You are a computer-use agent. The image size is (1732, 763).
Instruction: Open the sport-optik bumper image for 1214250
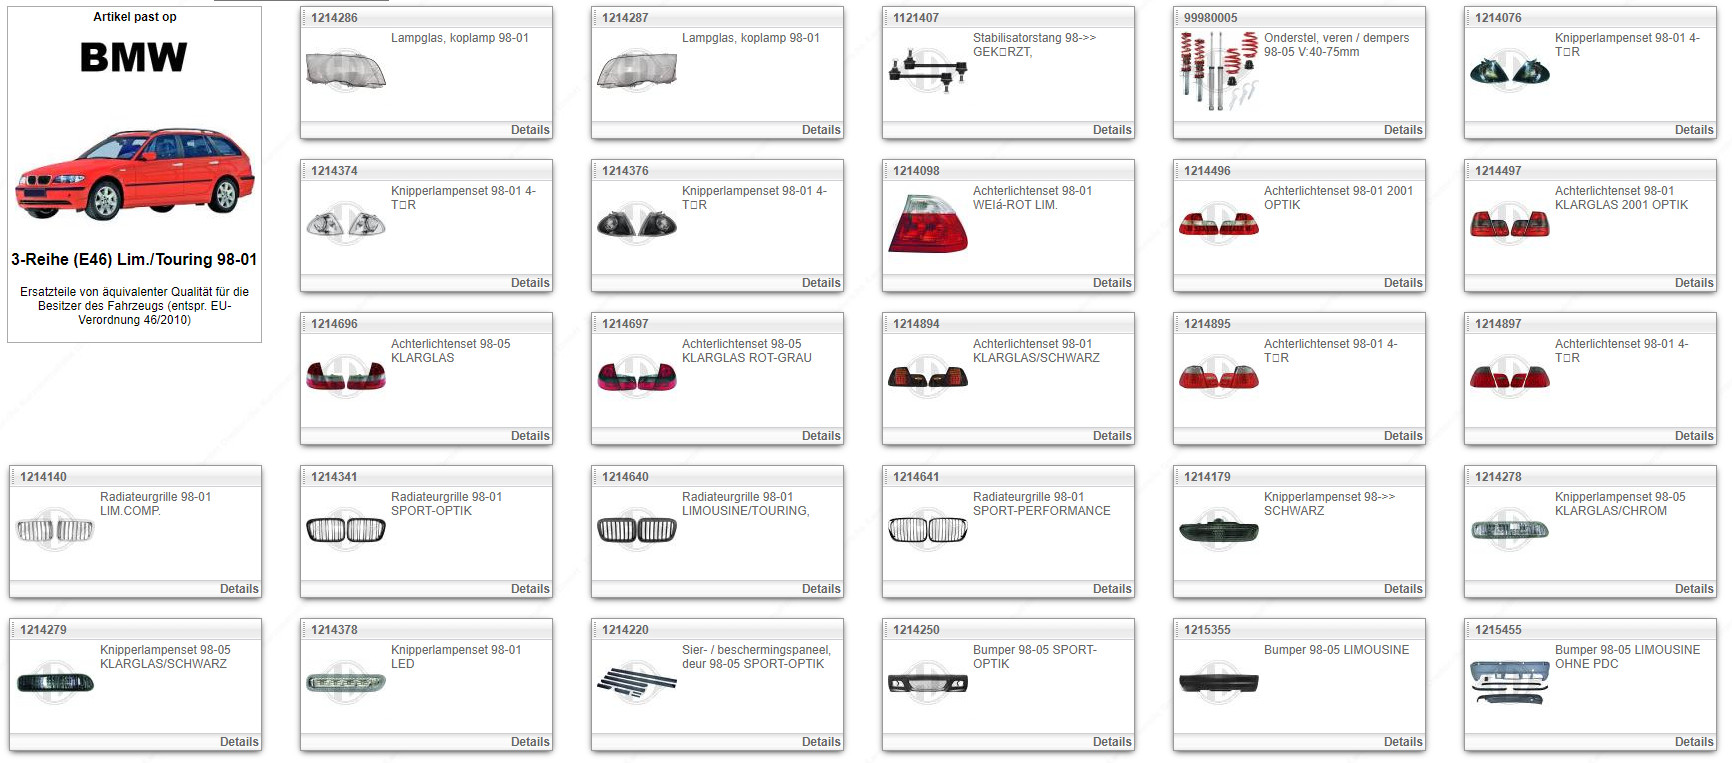tap(928, 683)
